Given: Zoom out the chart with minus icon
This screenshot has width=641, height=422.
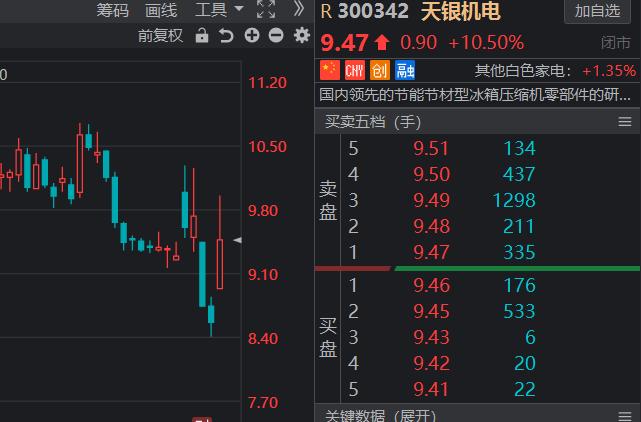Looking at the screenshot, I should [x=276, y=36].
